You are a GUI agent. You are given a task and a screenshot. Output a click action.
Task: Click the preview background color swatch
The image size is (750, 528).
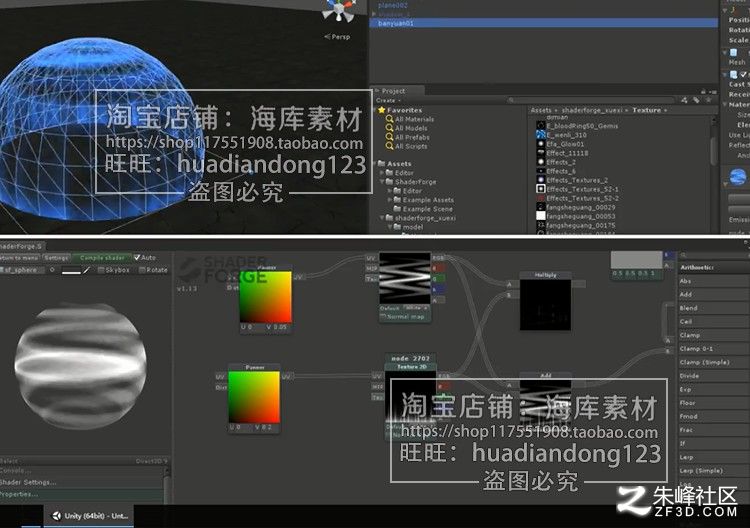(71, 270)
